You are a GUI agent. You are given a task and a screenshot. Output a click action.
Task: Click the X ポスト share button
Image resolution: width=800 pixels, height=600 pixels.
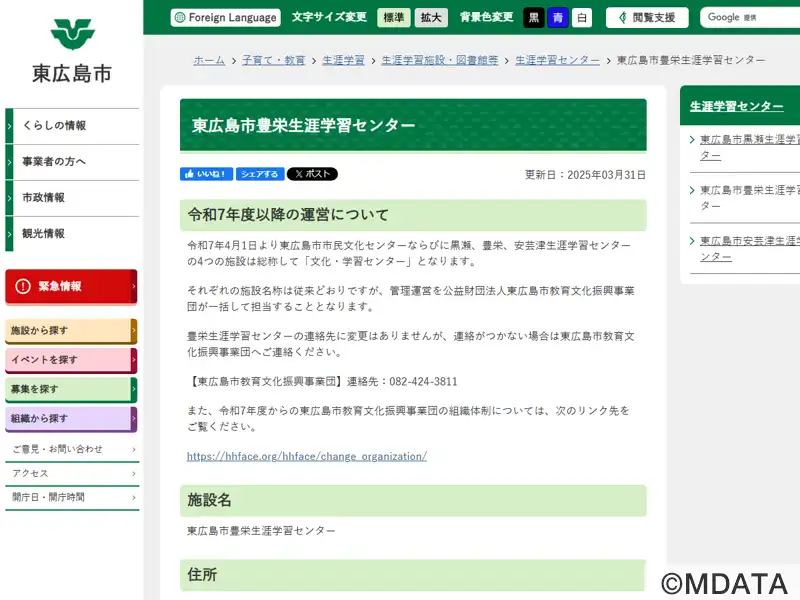coord(312,174)
